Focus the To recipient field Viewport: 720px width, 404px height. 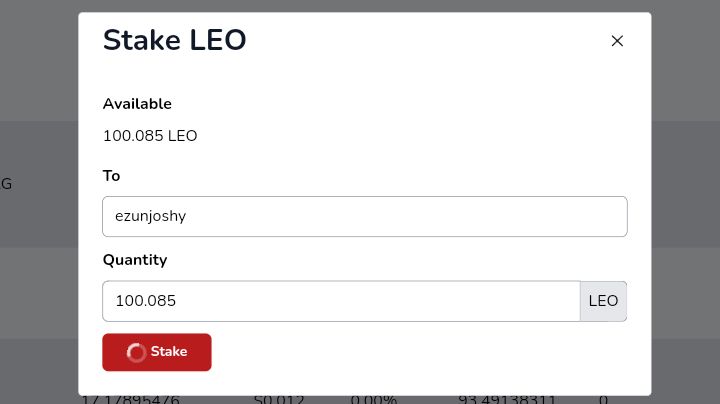coord(365,216)
